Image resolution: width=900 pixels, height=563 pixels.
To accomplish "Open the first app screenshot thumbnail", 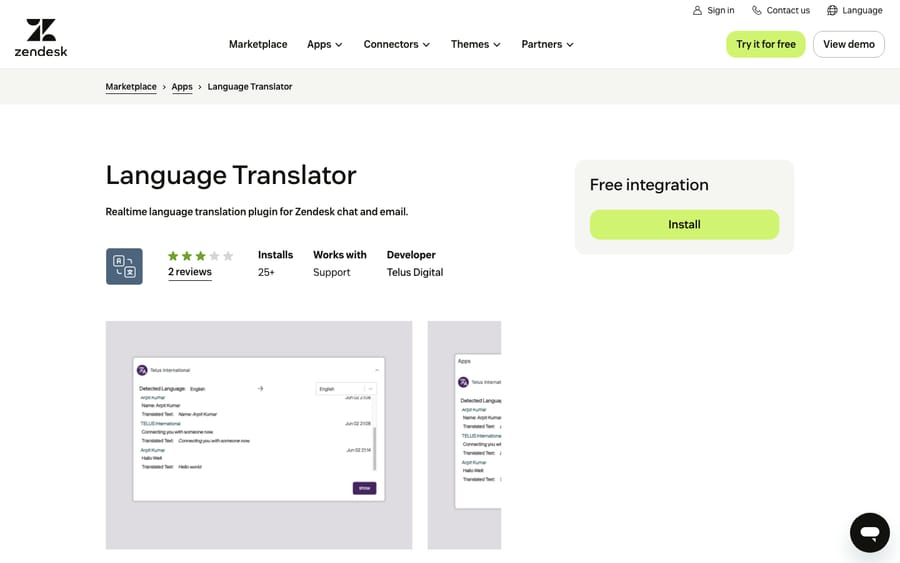I will 259,435.
